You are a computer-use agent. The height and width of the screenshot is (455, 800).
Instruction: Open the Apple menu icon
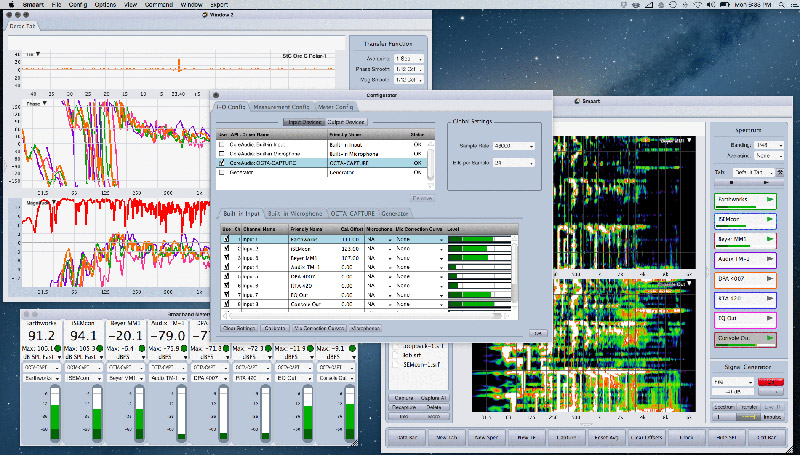coord(11,4)
